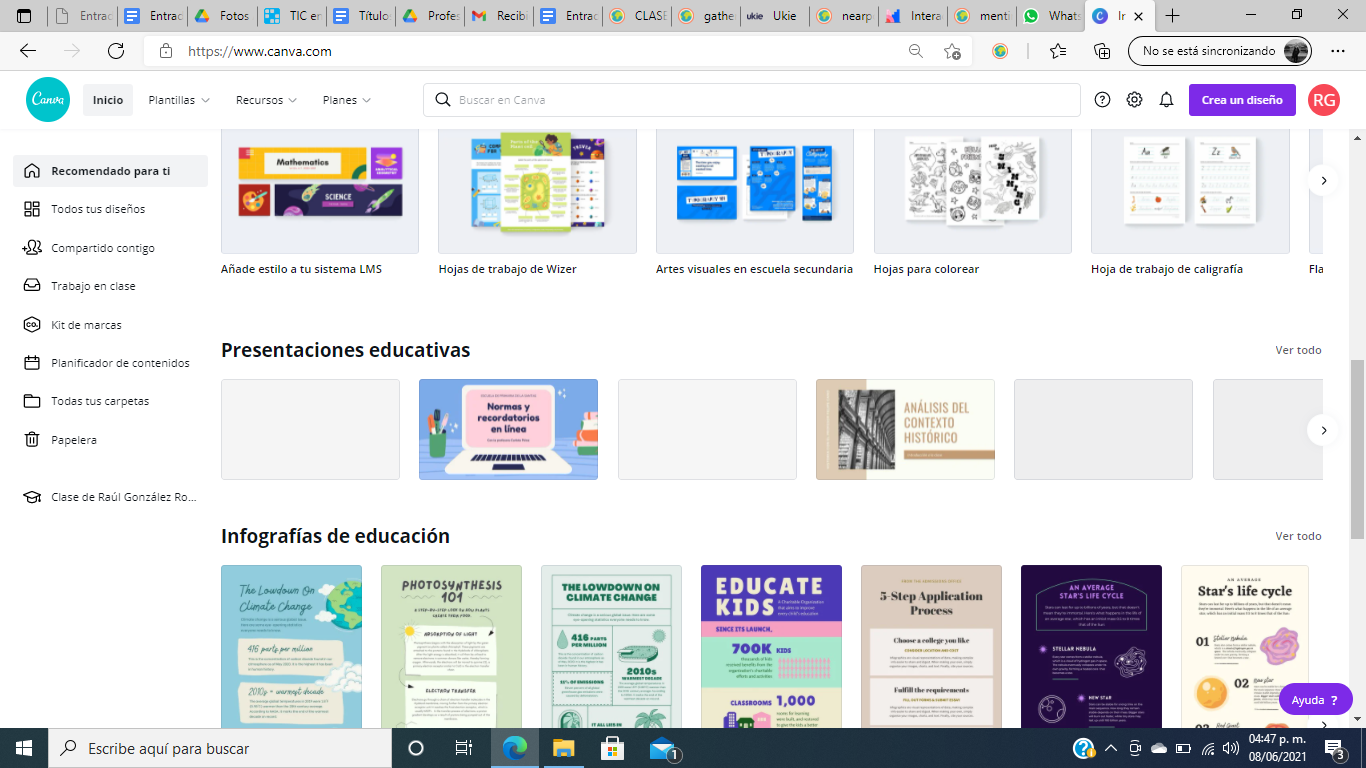Click the help question mark icon
1366x768 pixels.
(1101, 99)
